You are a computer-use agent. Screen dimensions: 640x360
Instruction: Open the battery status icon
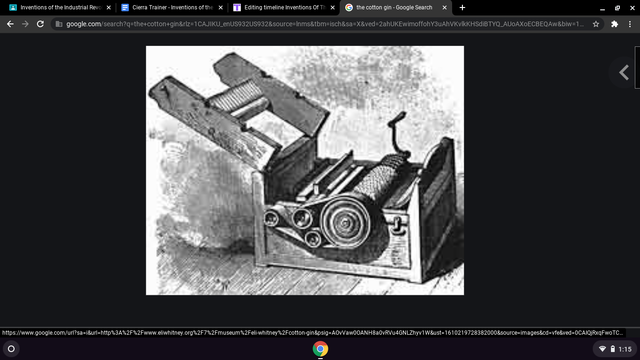[613, 349]
